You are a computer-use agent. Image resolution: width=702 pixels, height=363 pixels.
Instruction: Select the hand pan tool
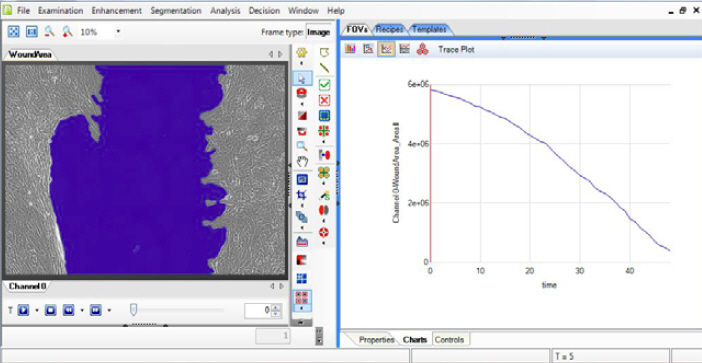[303, 162]
